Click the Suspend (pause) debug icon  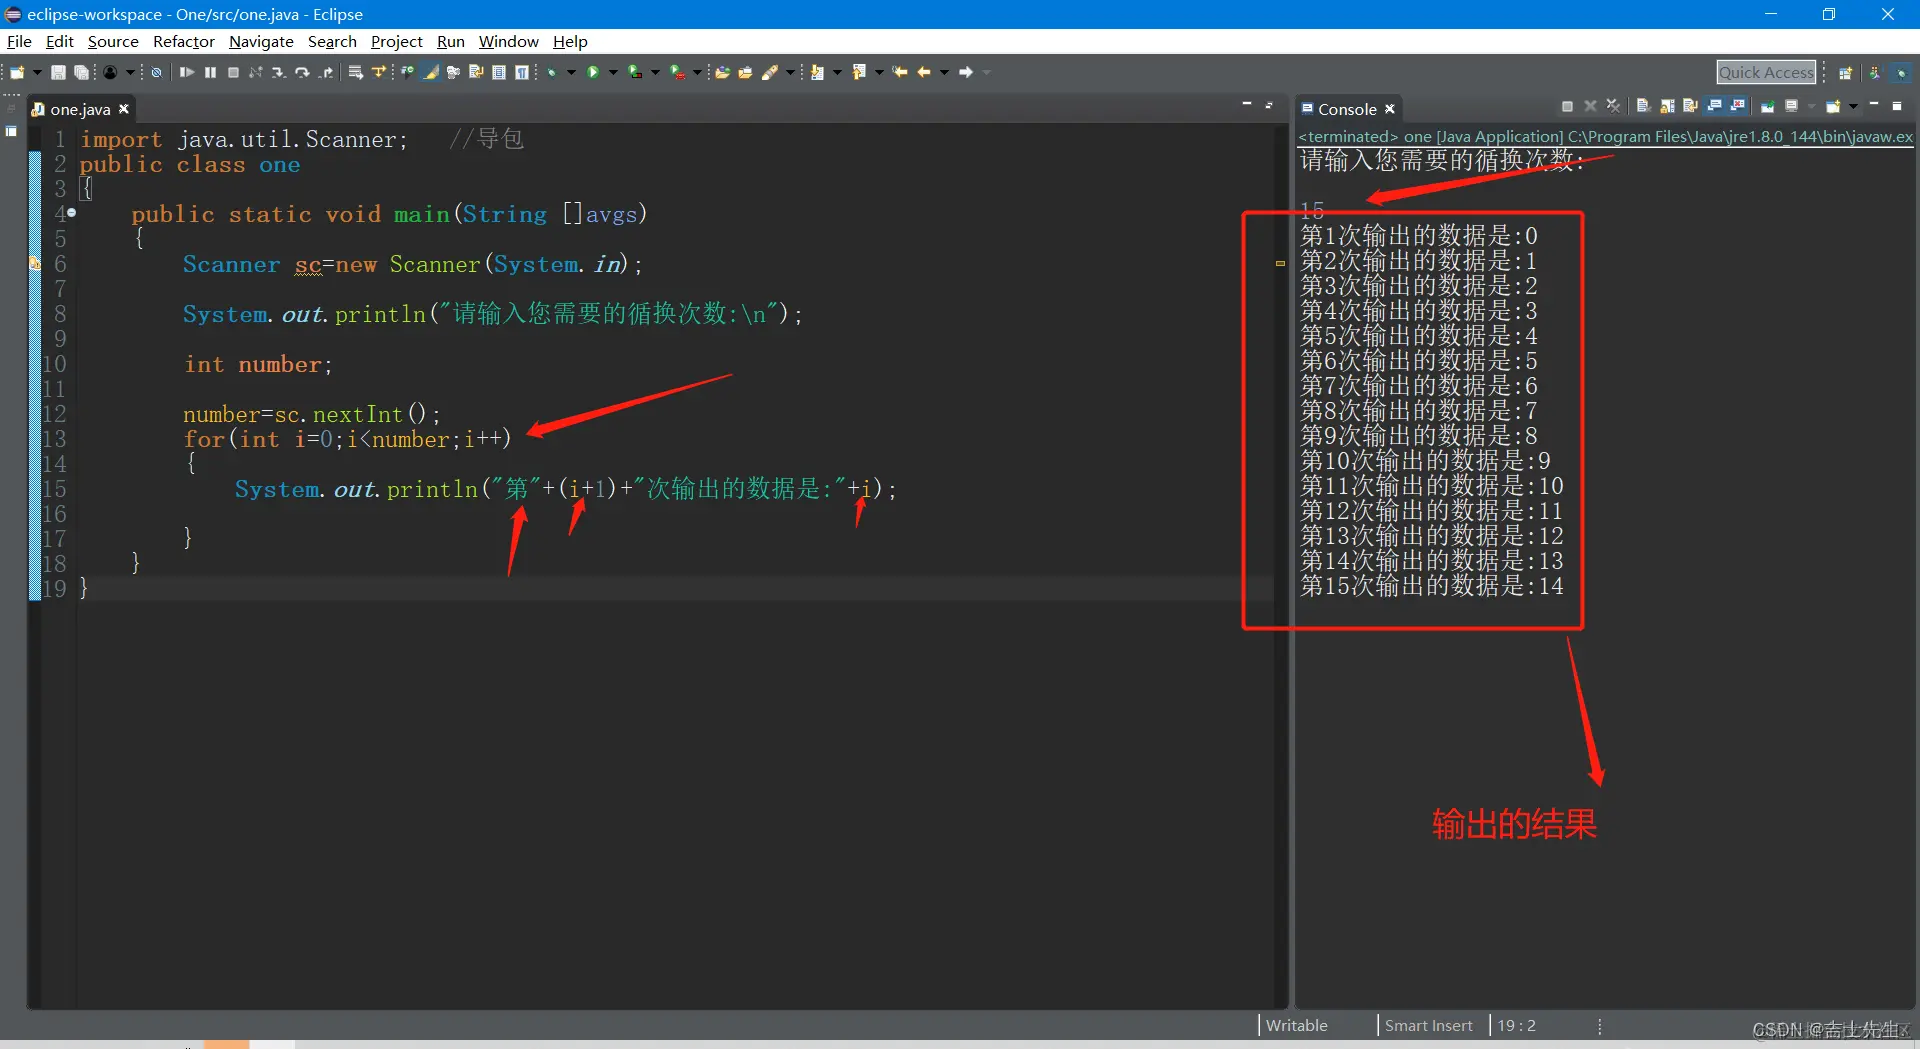tap(210, 72)
